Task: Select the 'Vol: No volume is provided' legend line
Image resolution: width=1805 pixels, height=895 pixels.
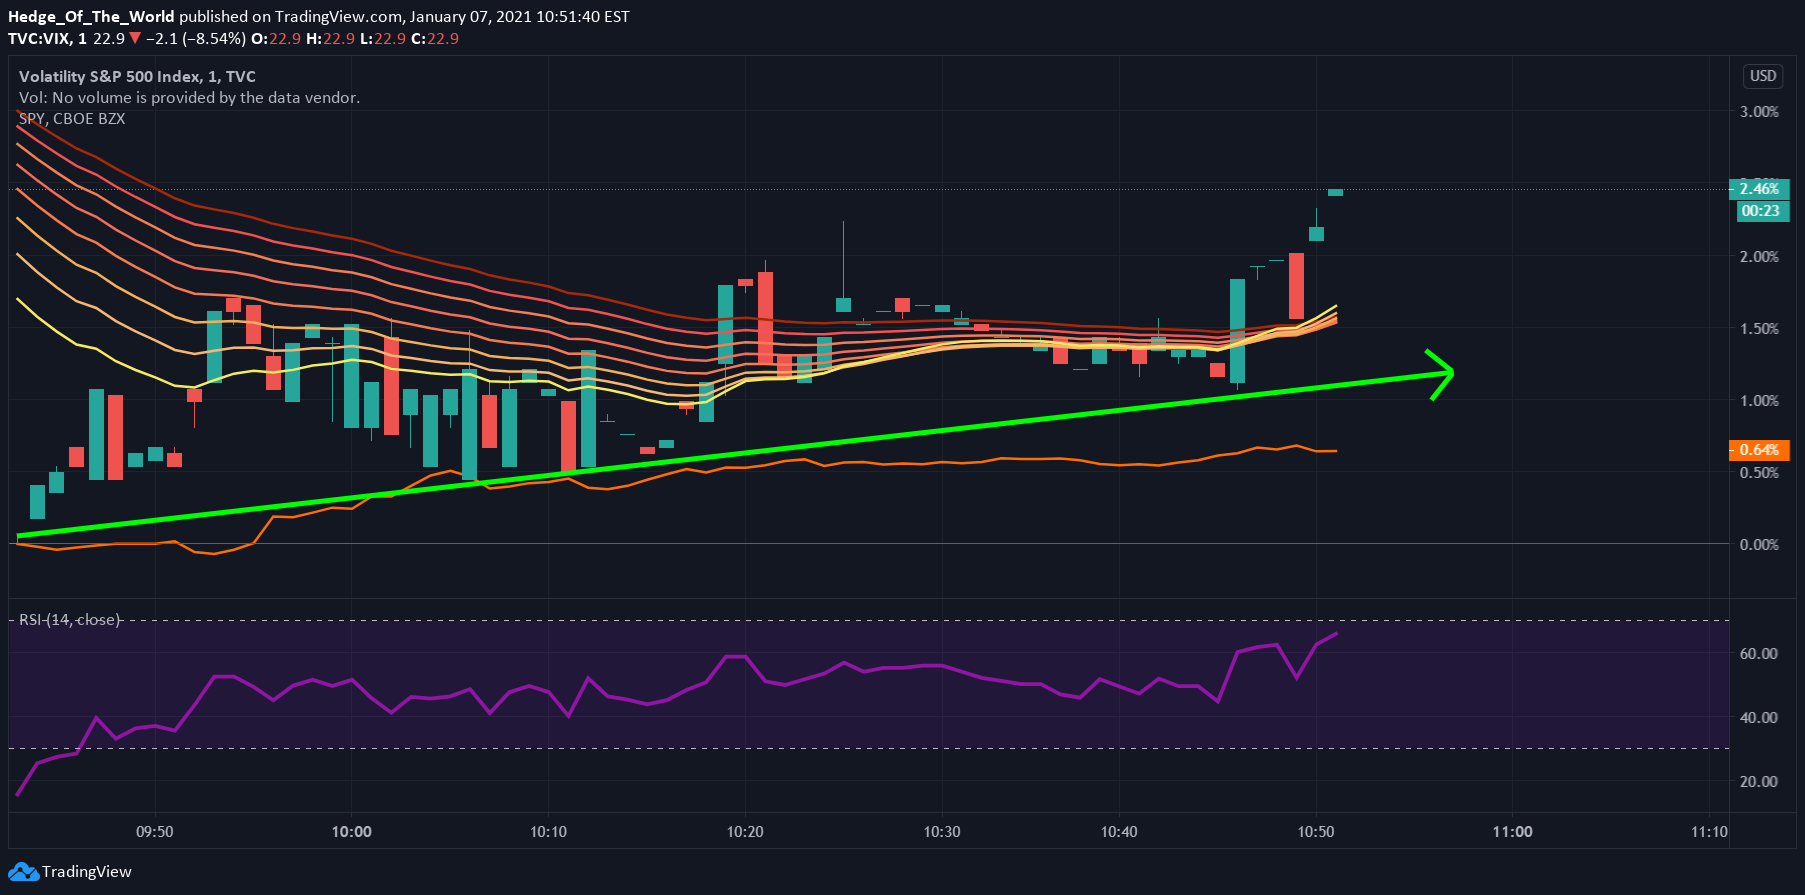Action: coord(189,97)
